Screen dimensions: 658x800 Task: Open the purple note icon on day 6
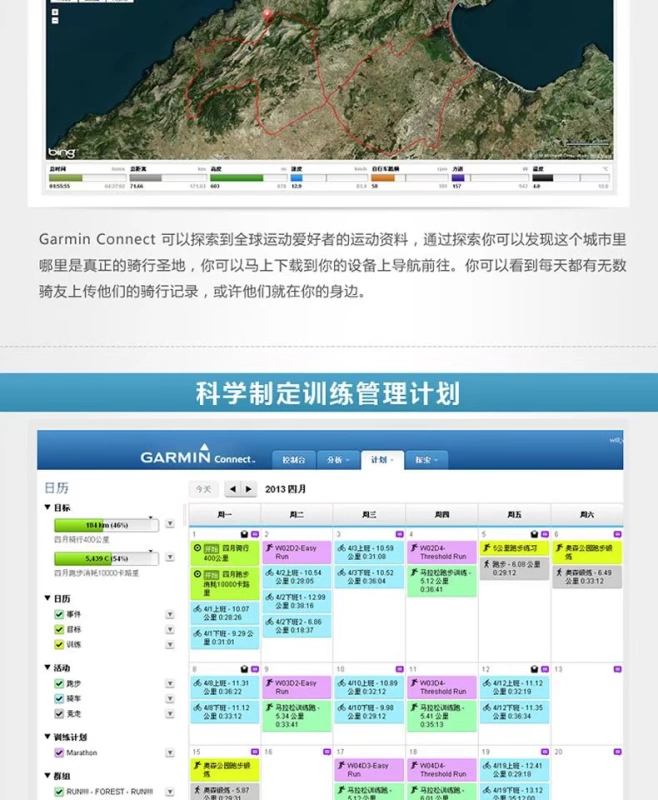pyautogui.click(x=617, y=534)
